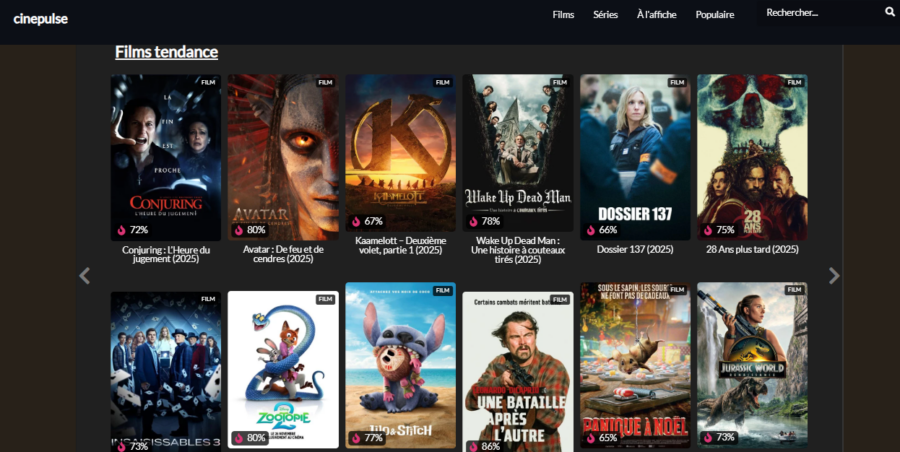
Task: Open Dossier 137 (2025) title link
Action: (635, 250)
